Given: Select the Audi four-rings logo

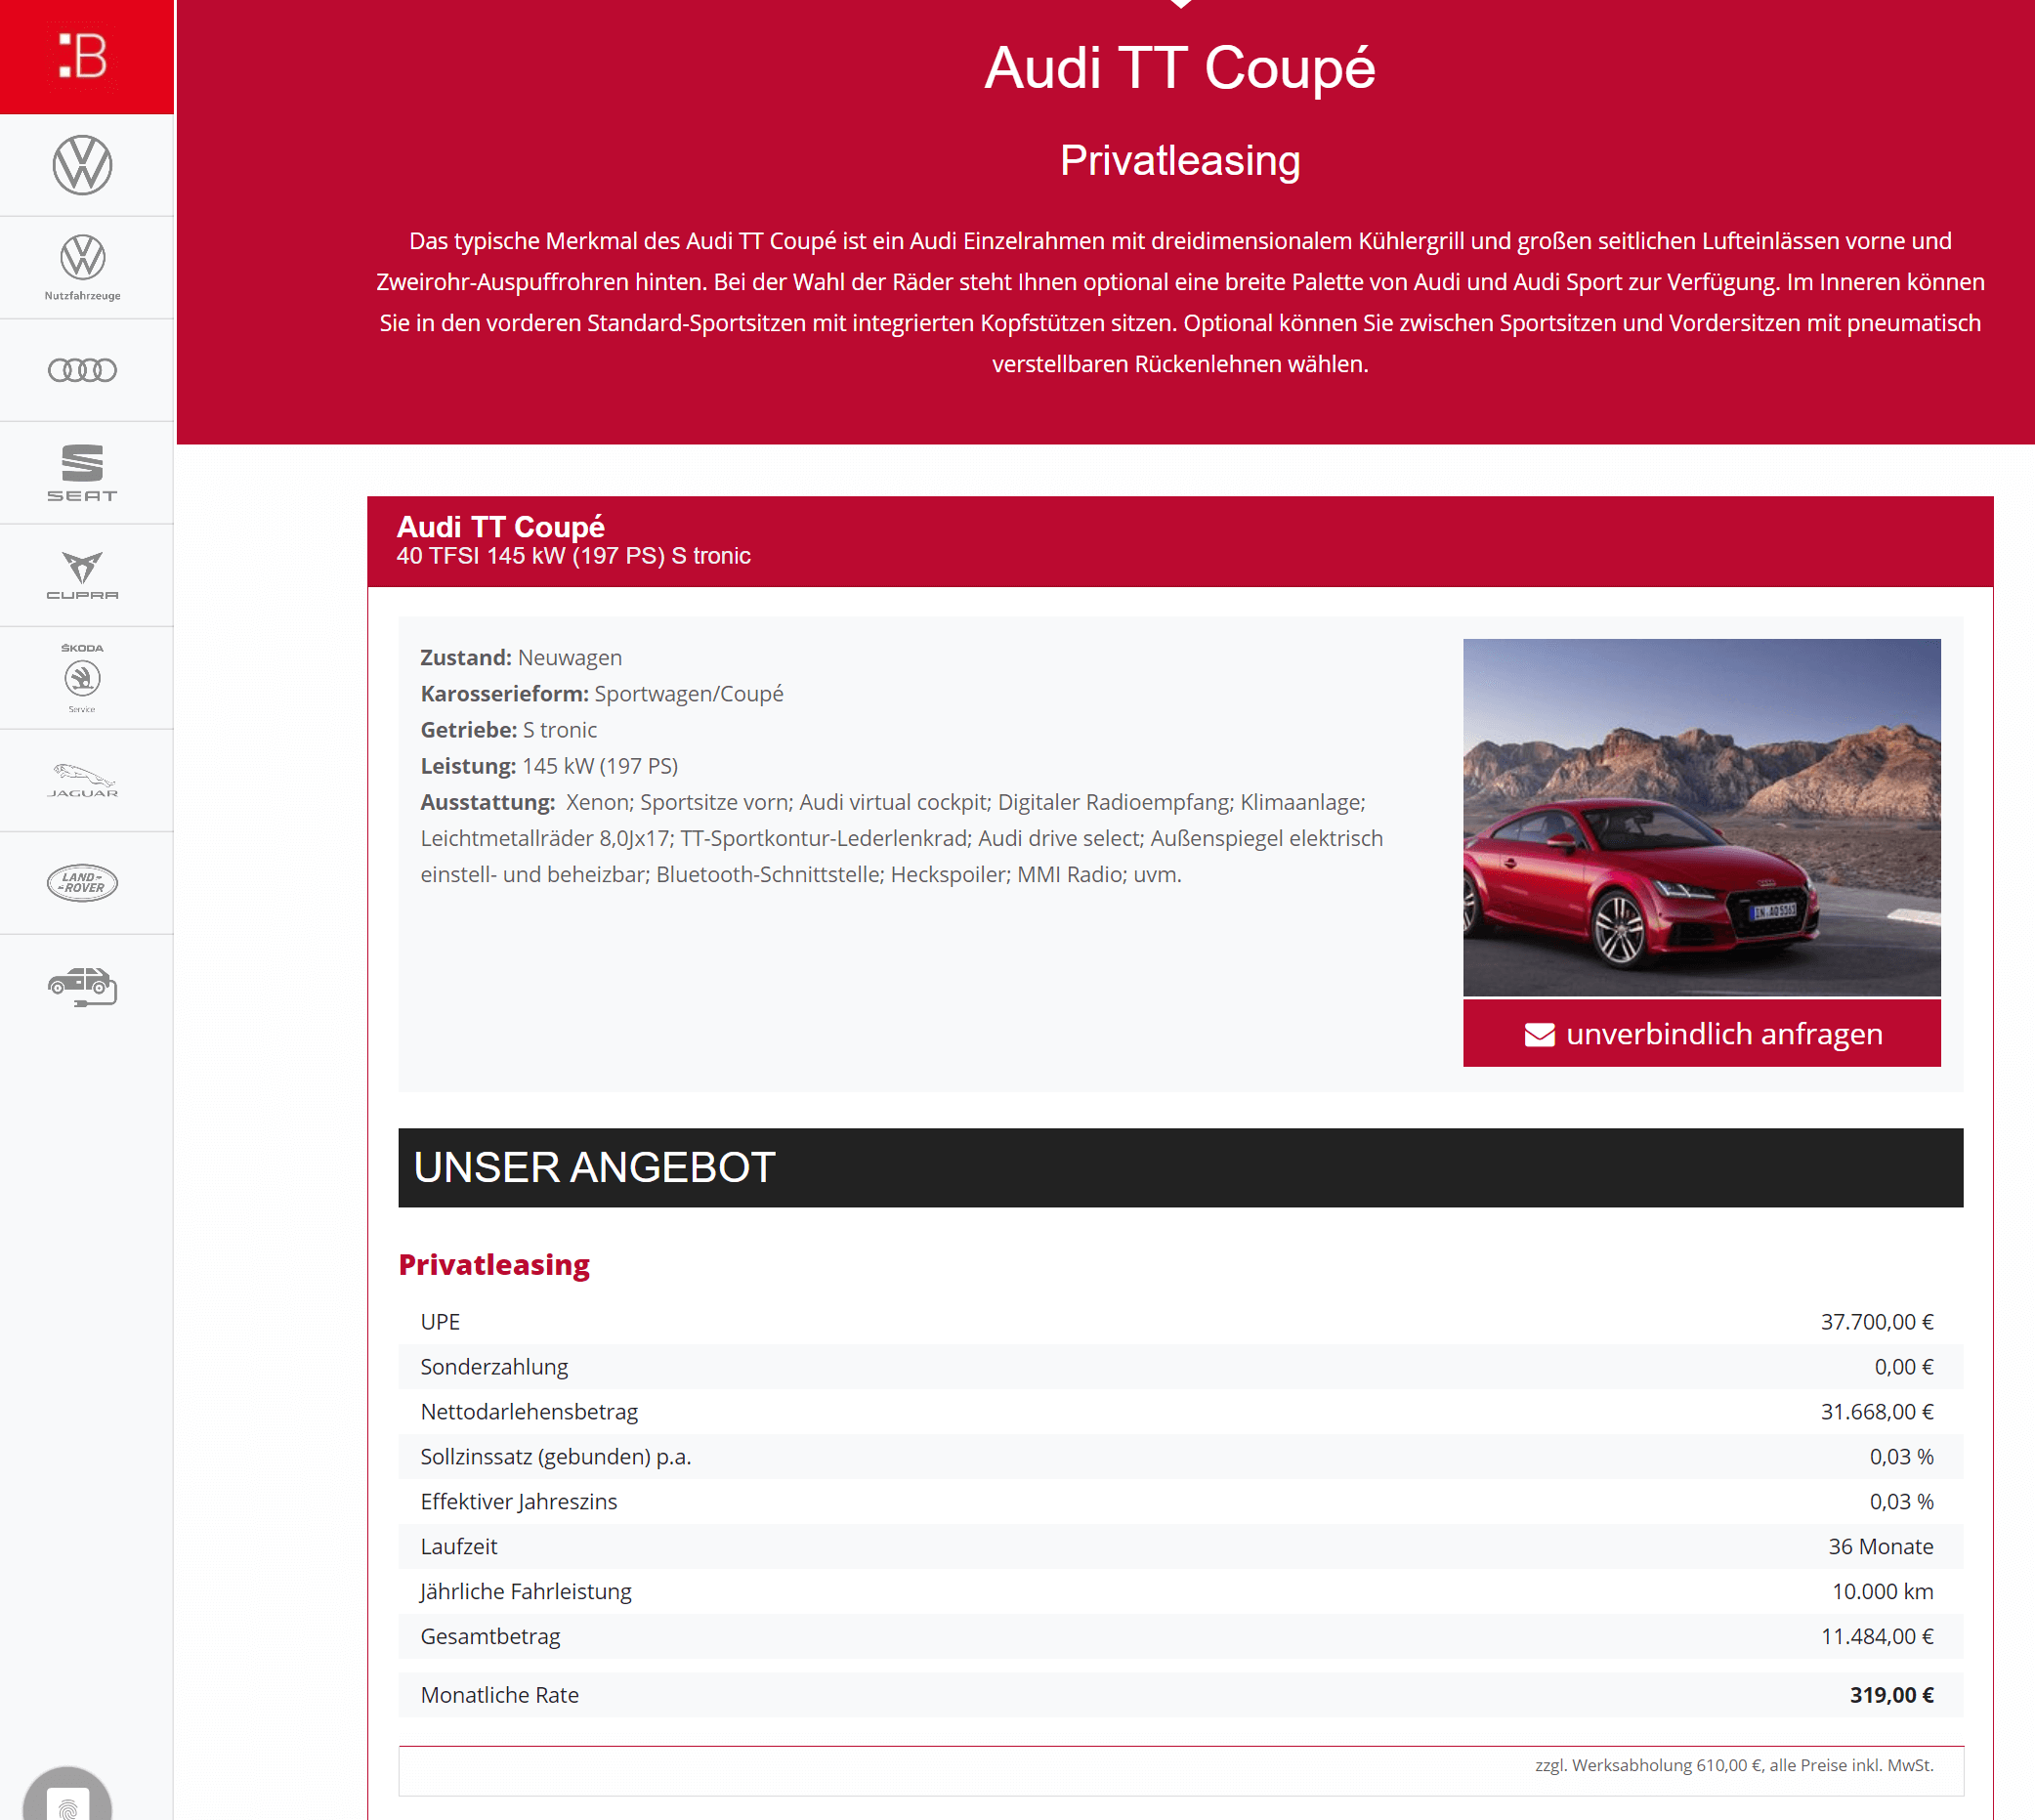Looking at the screenshot, I should 82,370.
